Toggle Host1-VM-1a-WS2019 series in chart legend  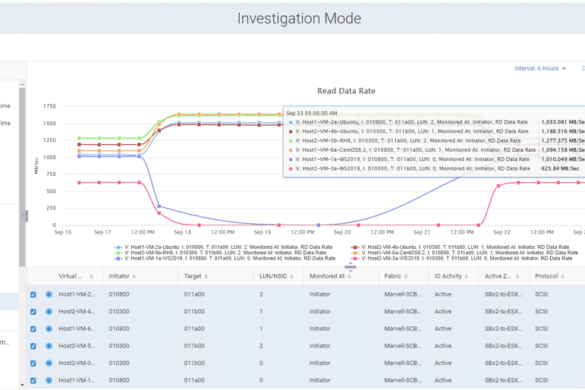(x=225, y=258)
